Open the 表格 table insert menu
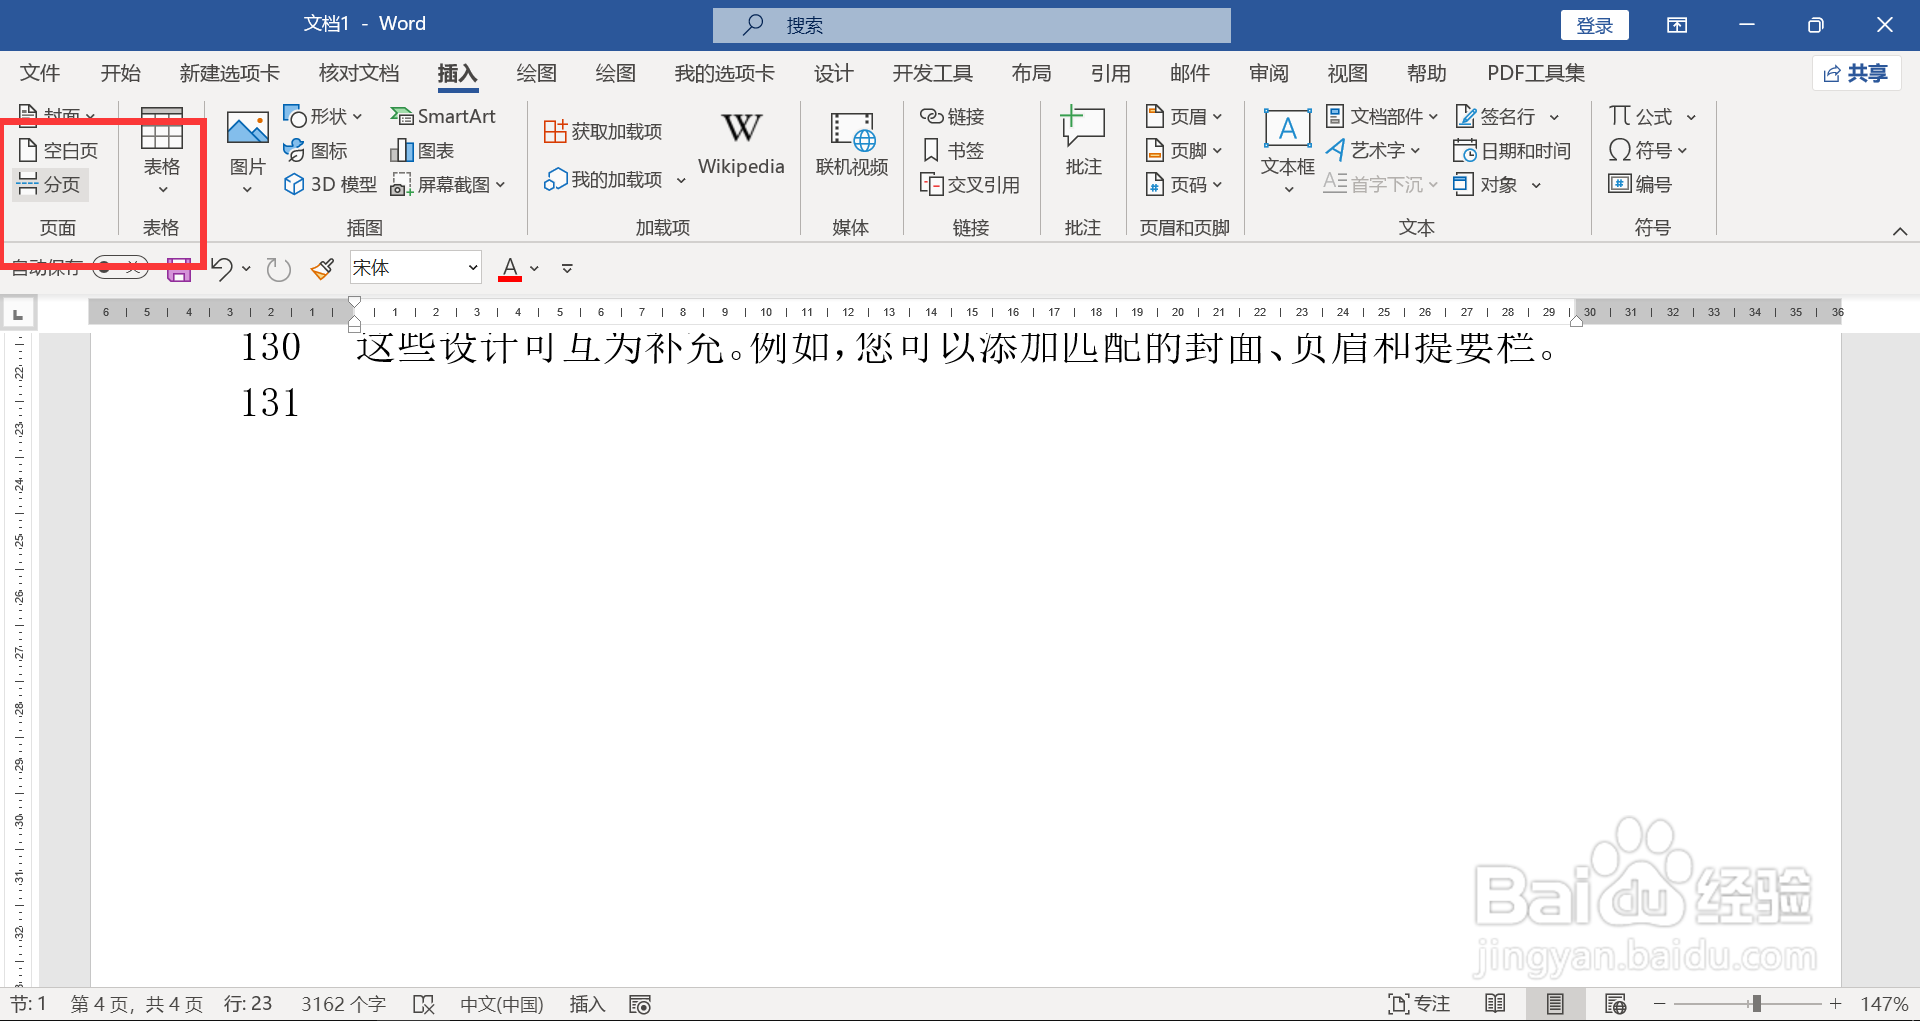Image resolution: width=1920 pixels, height=1021 pixels. [162, 151]
